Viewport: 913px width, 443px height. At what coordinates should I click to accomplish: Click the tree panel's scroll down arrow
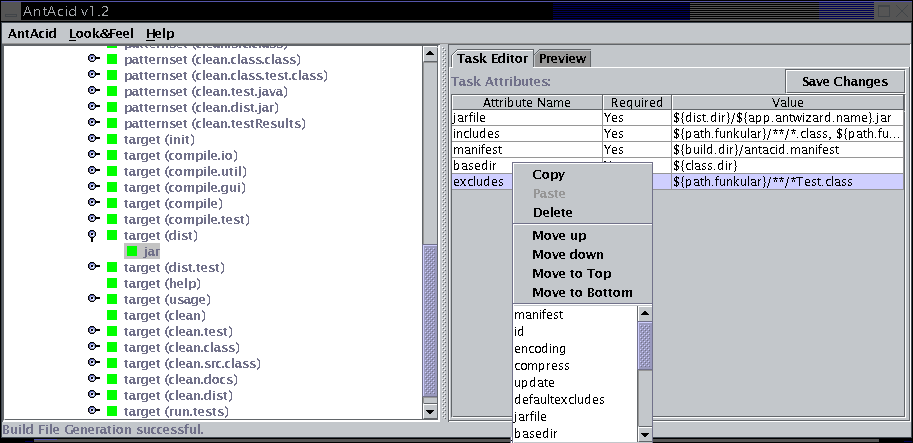(431, 411)
